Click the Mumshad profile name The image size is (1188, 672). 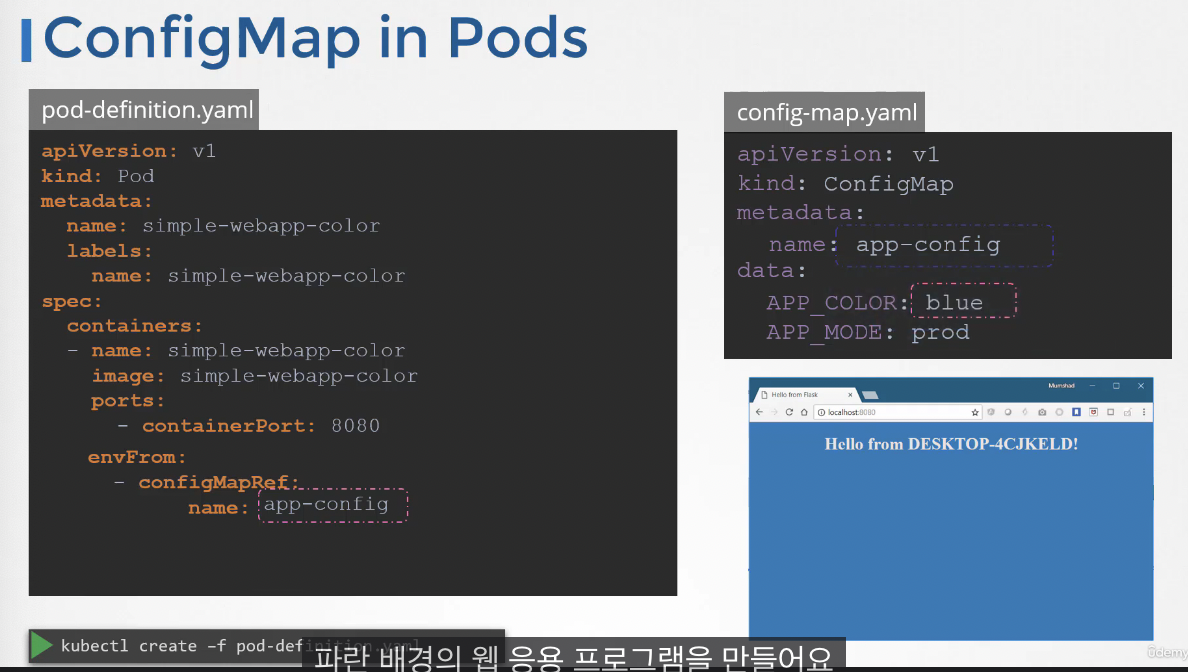[1061, 386]
